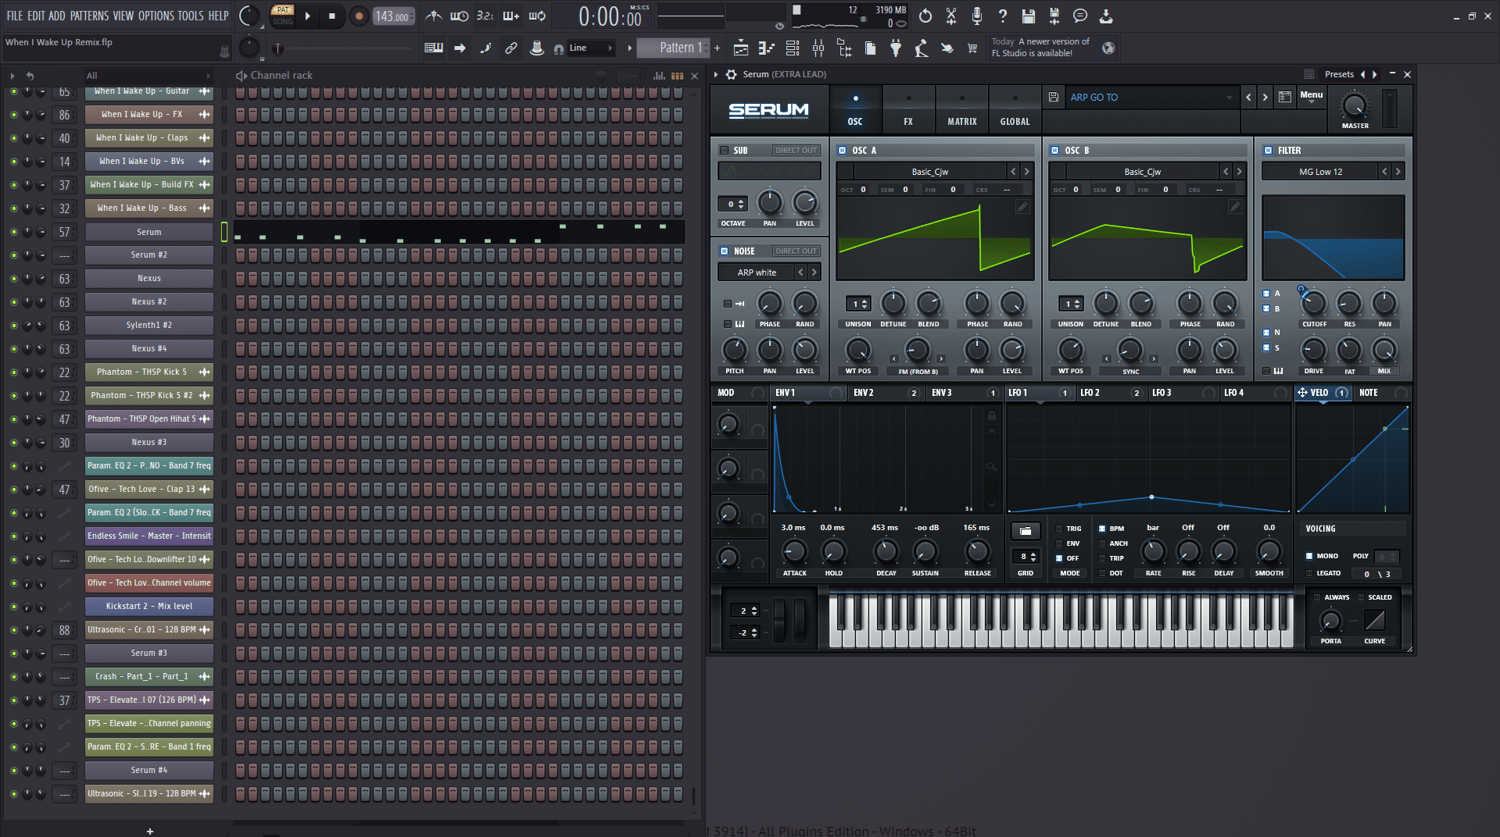Click the undo history icon

(925, 16)
